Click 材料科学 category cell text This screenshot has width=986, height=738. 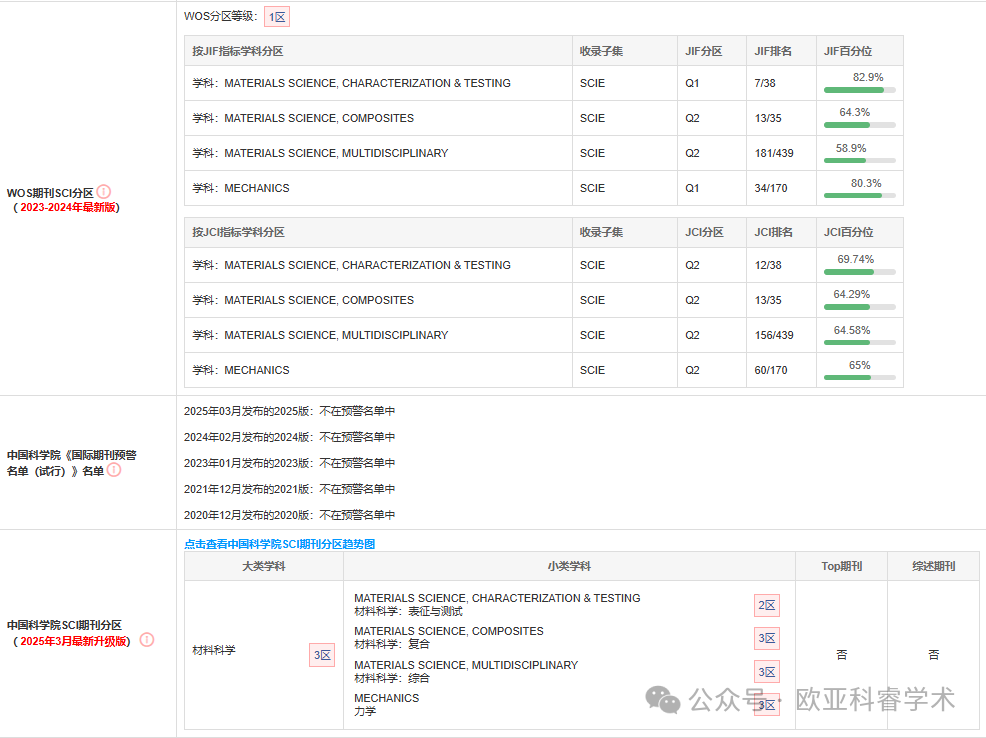[214, 650]
